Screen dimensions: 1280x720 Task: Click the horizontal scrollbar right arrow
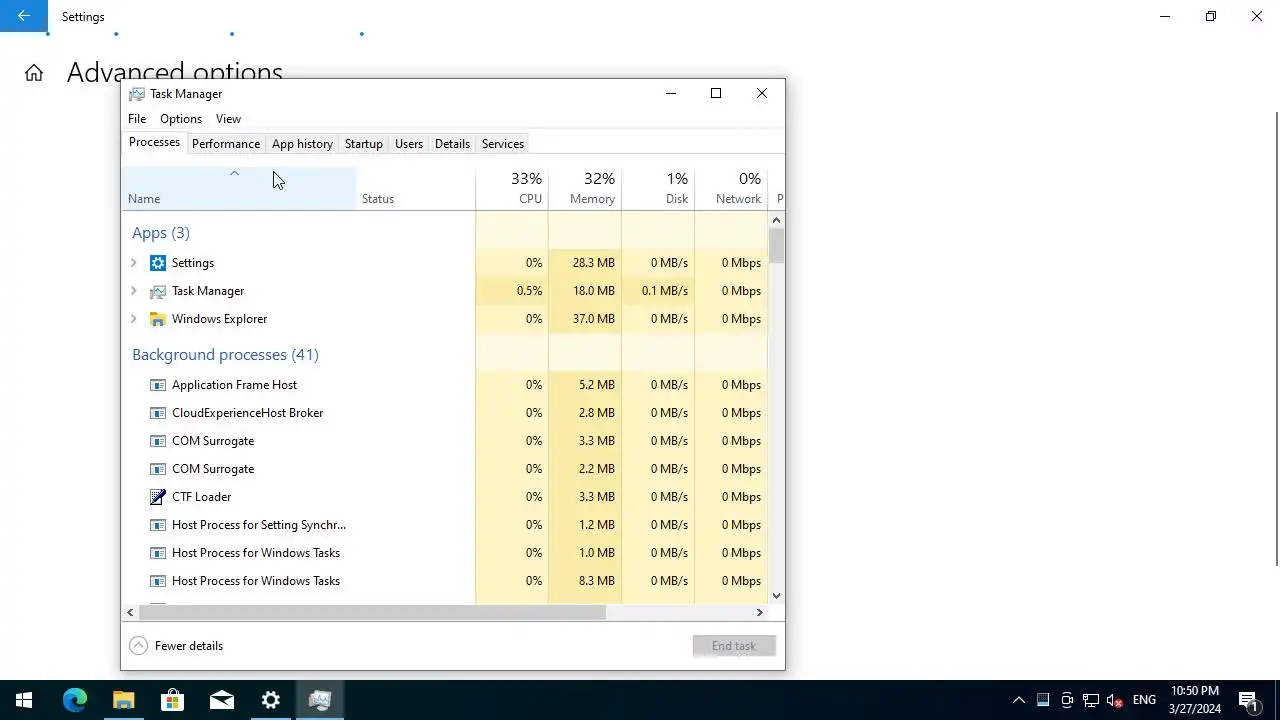point(759,612)
